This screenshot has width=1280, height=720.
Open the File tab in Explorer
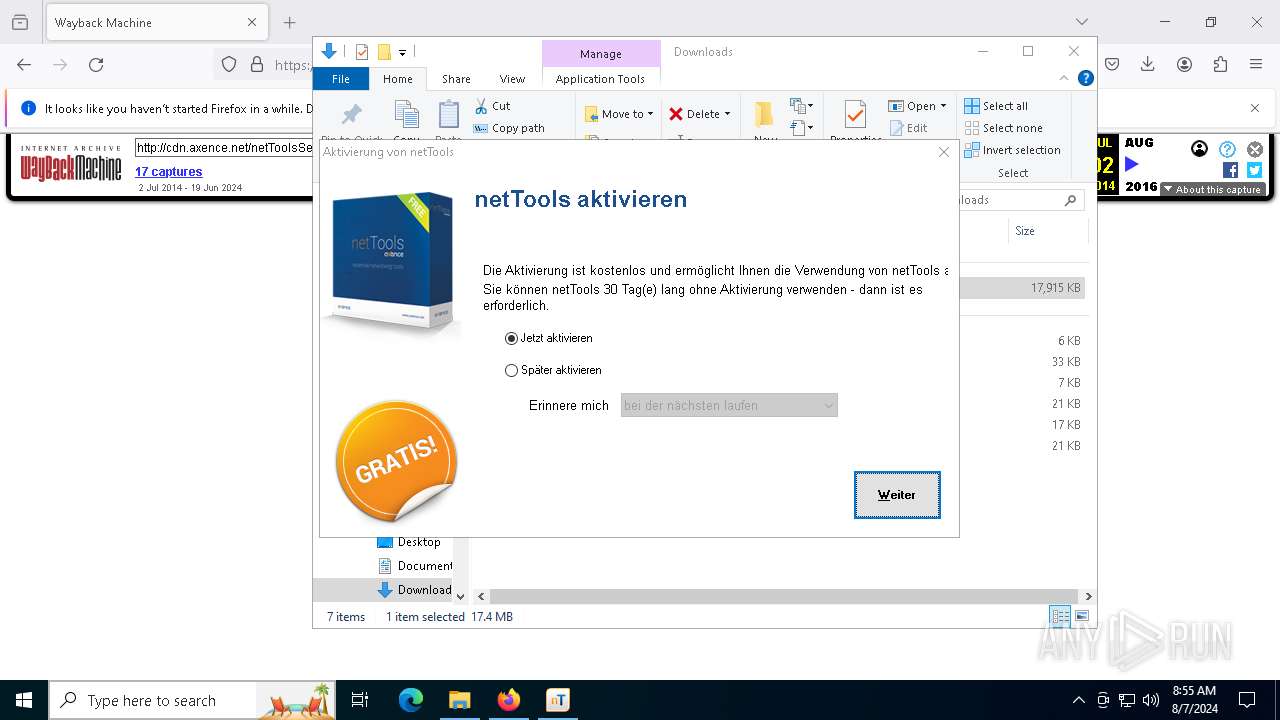341,79
